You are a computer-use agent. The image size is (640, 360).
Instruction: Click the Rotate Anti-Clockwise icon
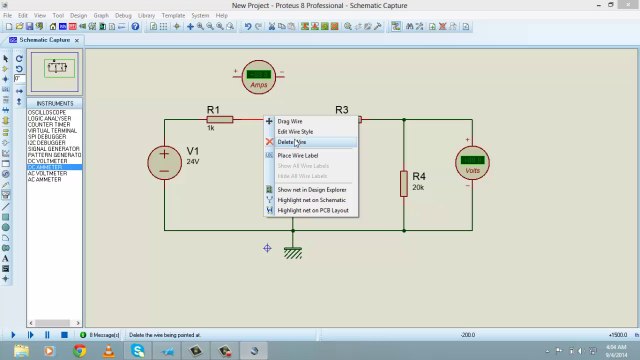point(19,69)
